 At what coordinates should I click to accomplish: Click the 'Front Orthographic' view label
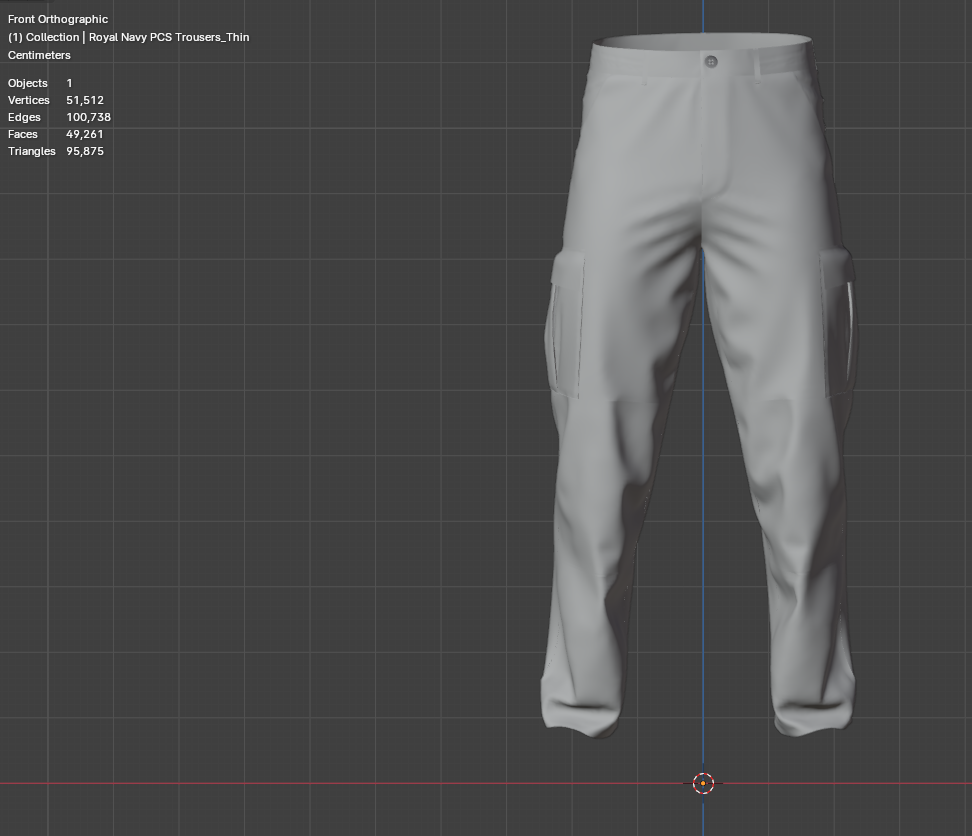pyautogui.click(x=58, y=19)
